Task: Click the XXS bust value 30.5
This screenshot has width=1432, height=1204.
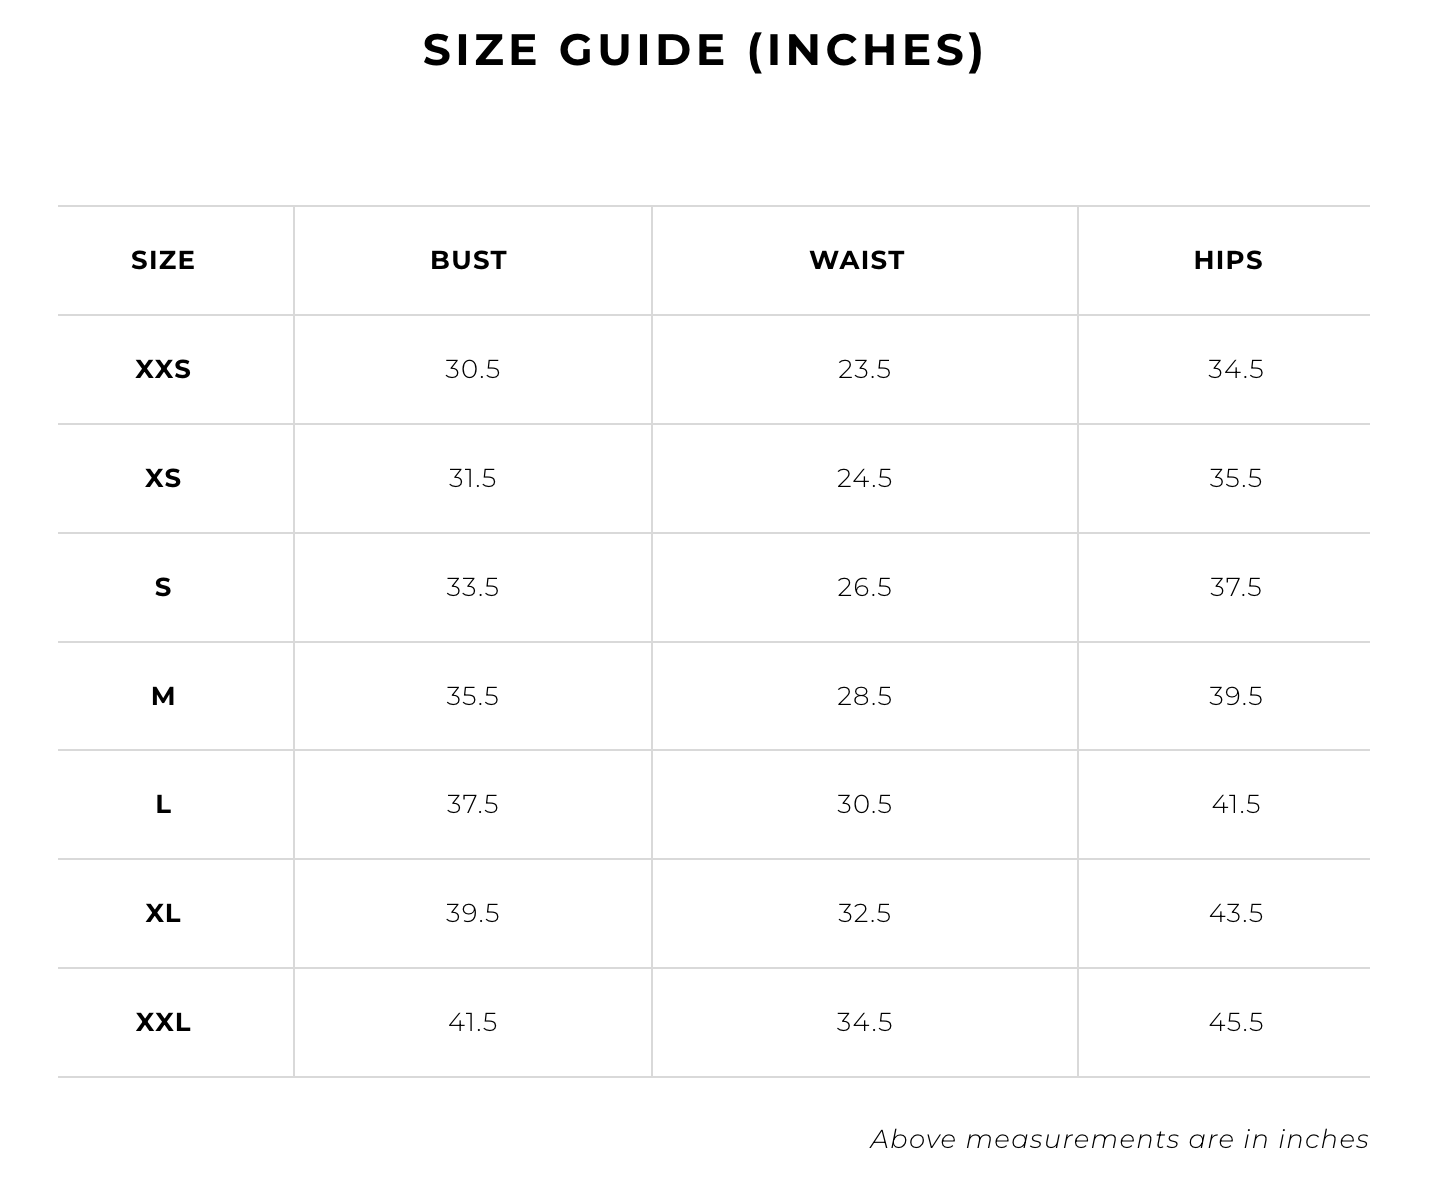Action: coord(472,369)
